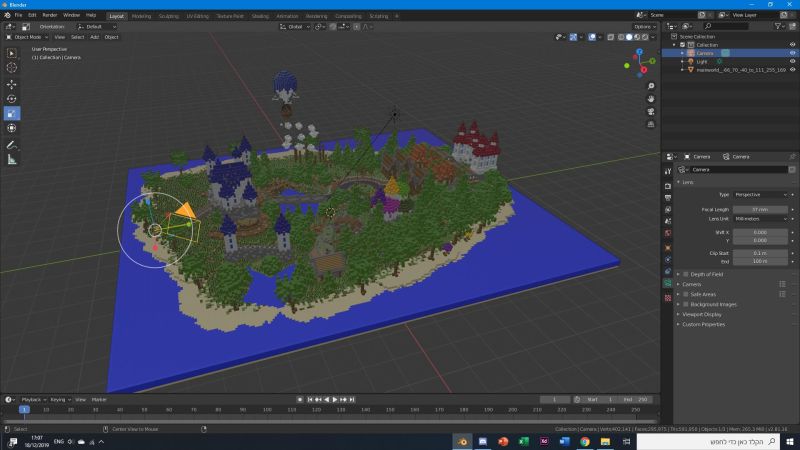Open View Layer properties tab
Image resolution: width=800 pixels, height=450 pixels.
(668, 209)
